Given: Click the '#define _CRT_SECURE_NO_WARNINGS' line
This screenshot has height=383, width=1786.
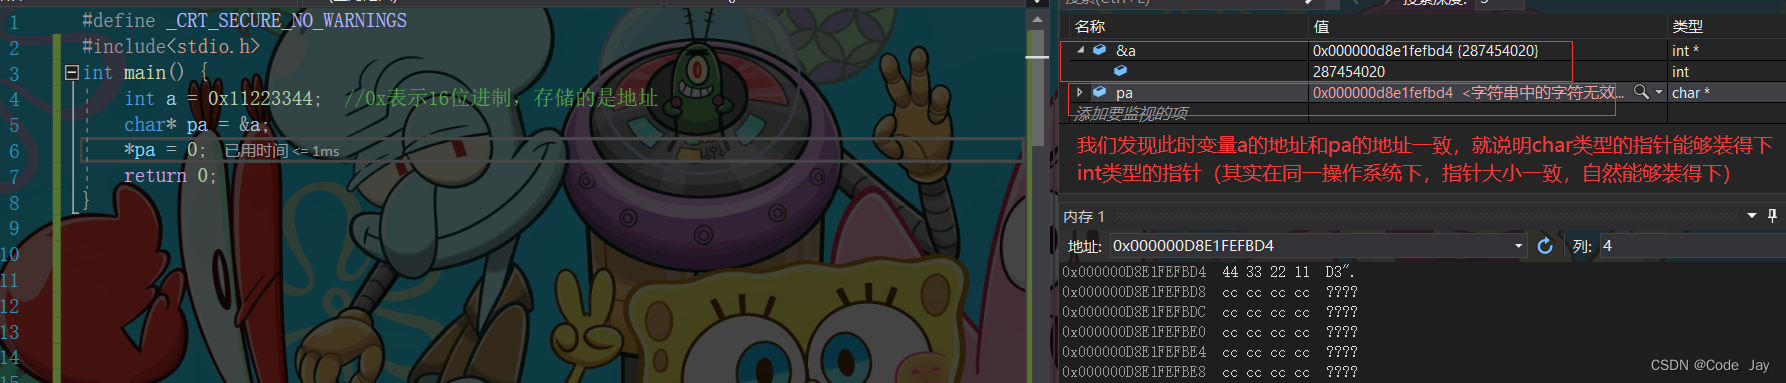Looking at the screenshot, I should point(244,20).
